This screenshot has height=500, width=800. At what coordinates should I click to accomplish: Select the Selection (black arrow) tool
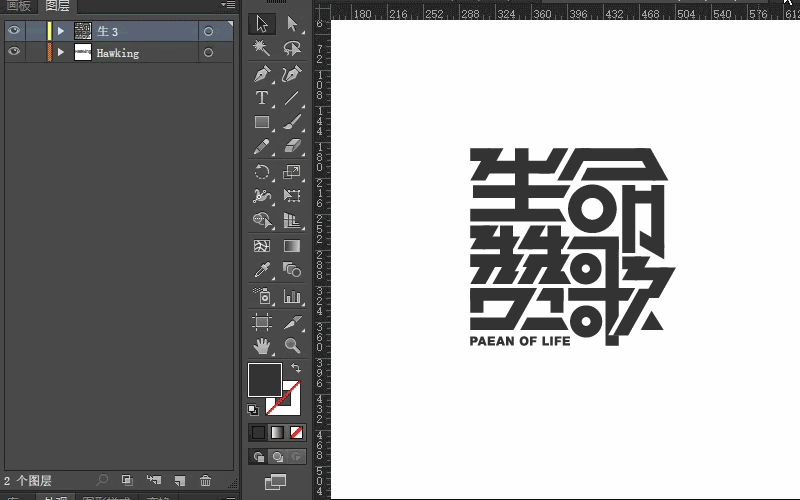click(x=262, y=24)
